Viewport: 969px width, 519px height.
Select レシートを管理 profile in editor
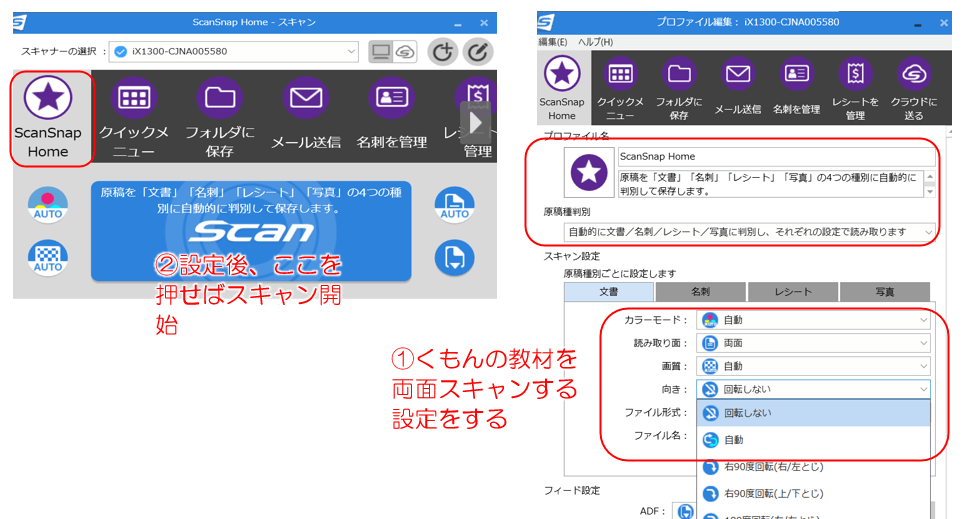click(855, 88)
